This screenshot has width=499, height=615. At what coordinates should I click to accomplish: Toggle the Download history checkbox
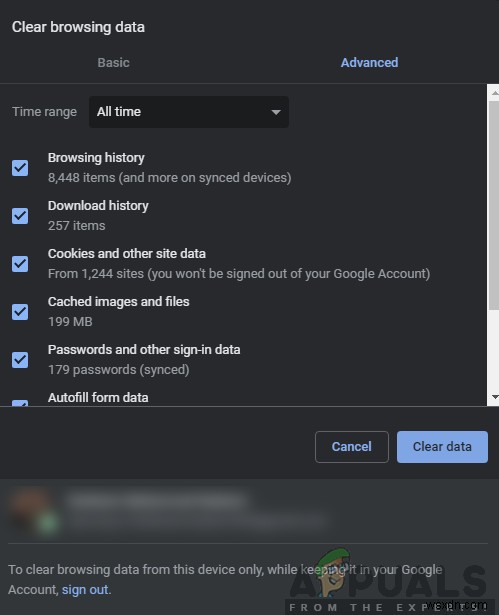coord(20,216)
